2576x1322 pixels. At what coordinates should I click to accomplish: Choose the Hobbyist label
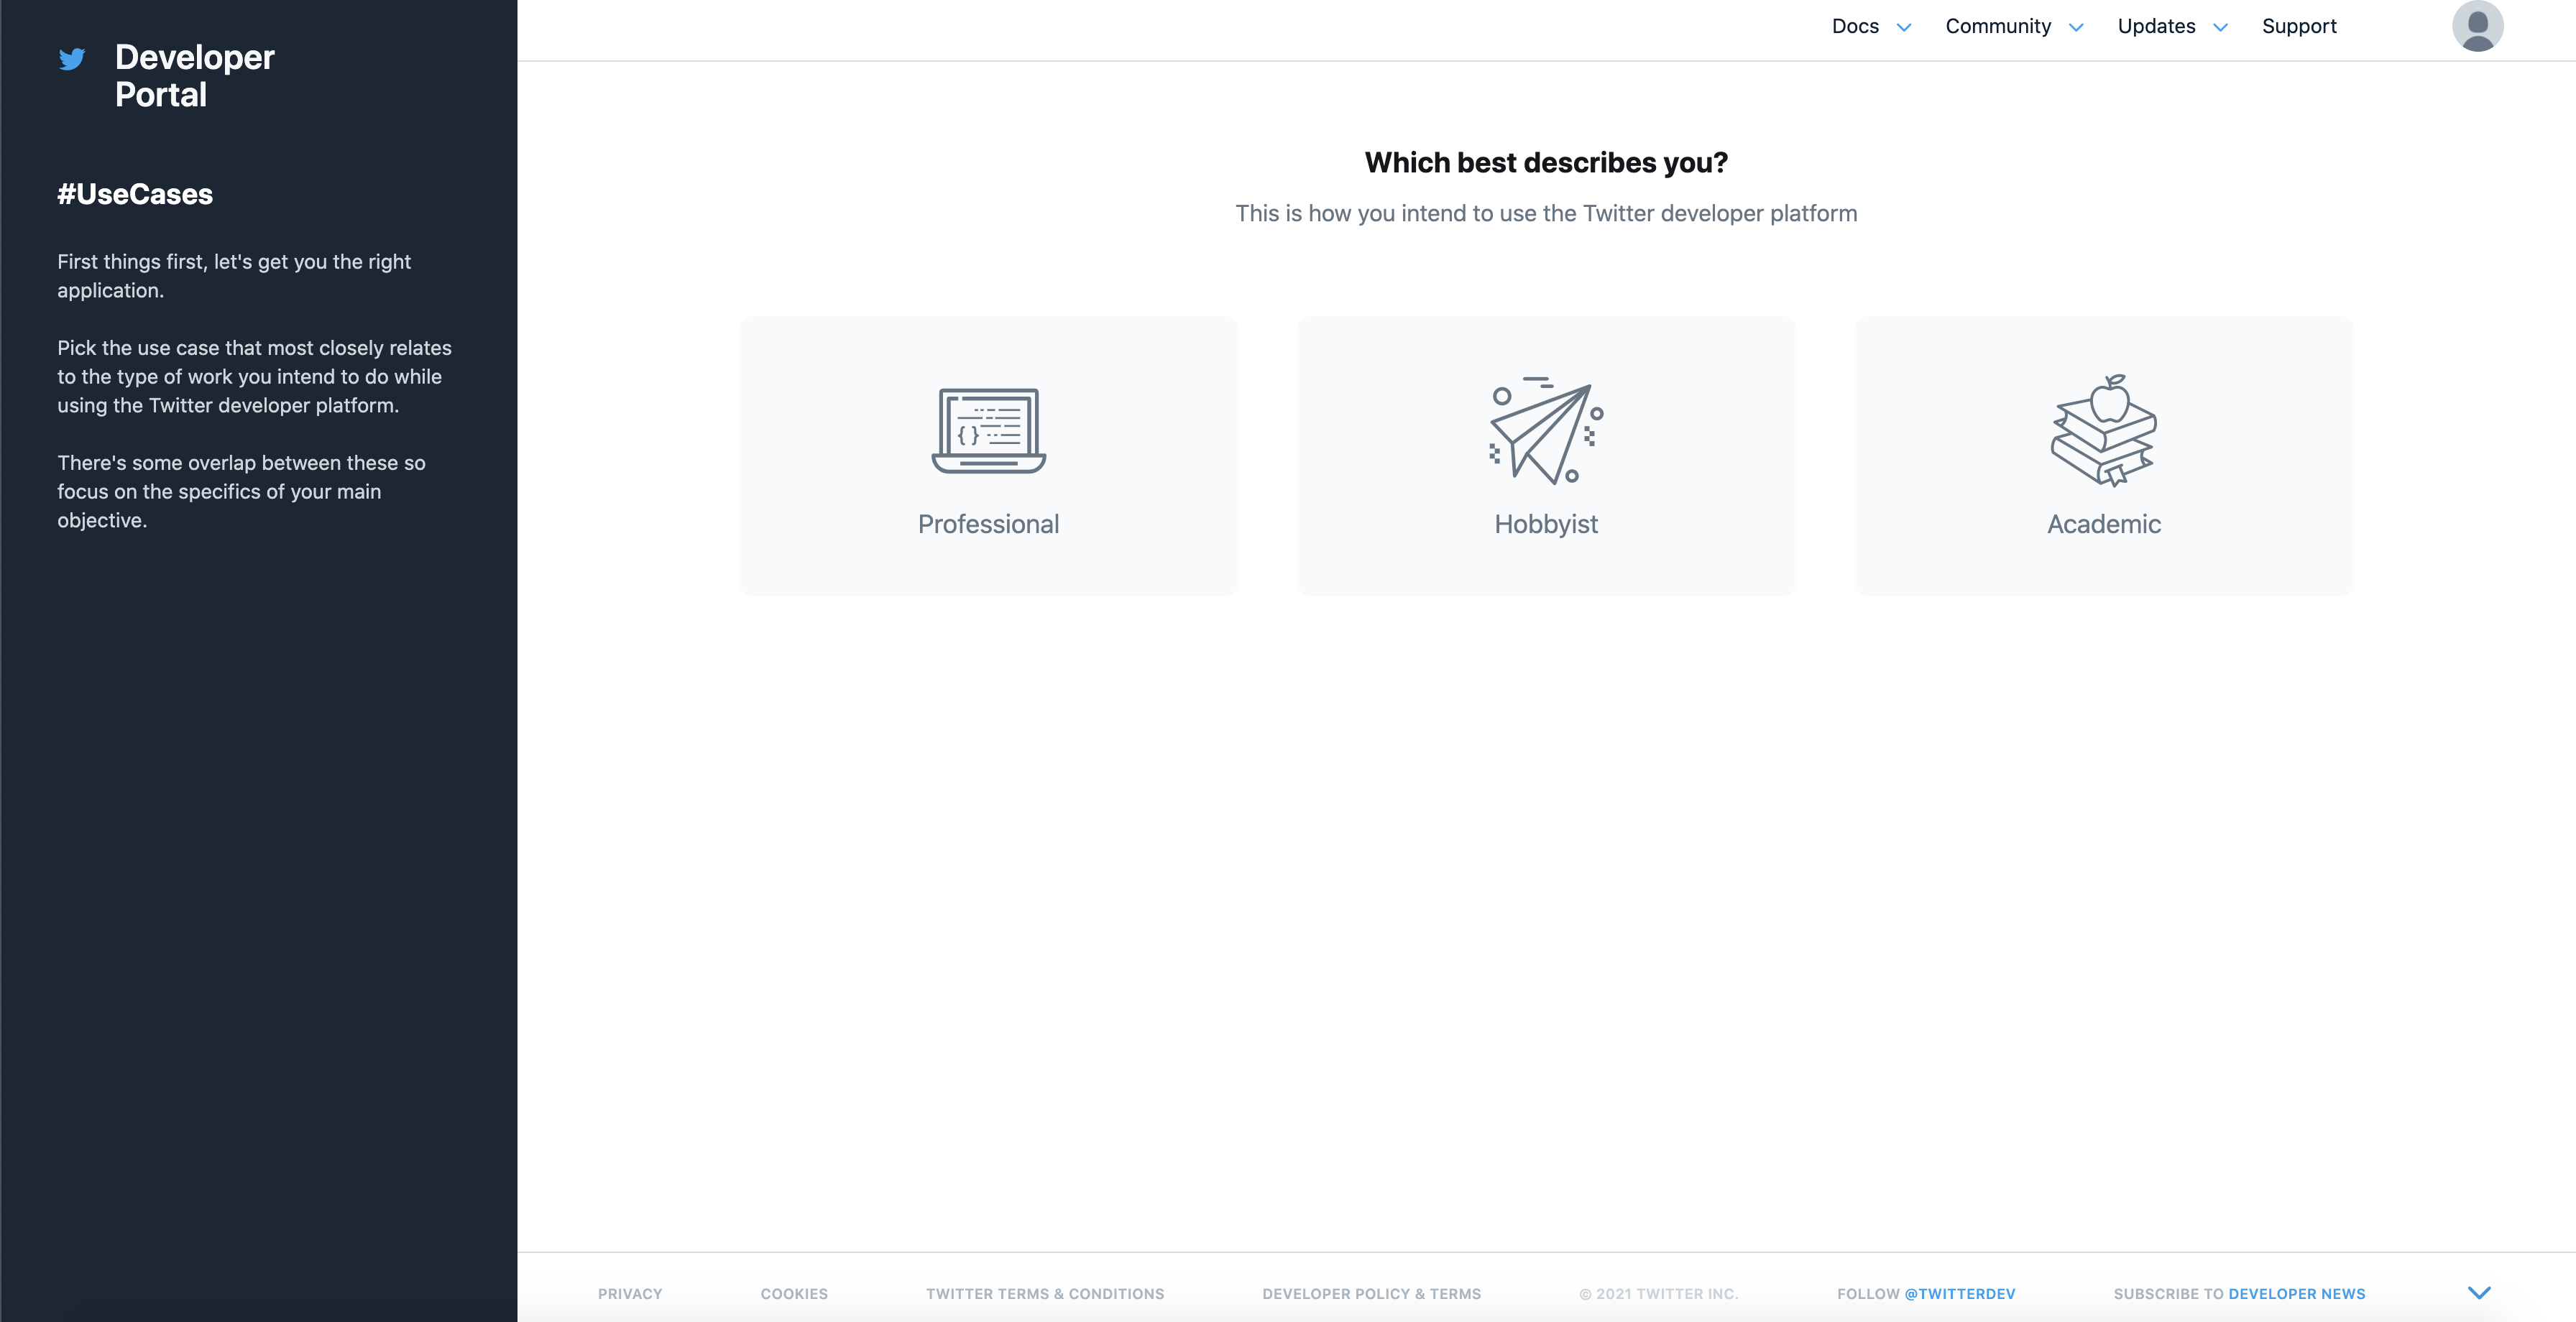[1545, 524]
